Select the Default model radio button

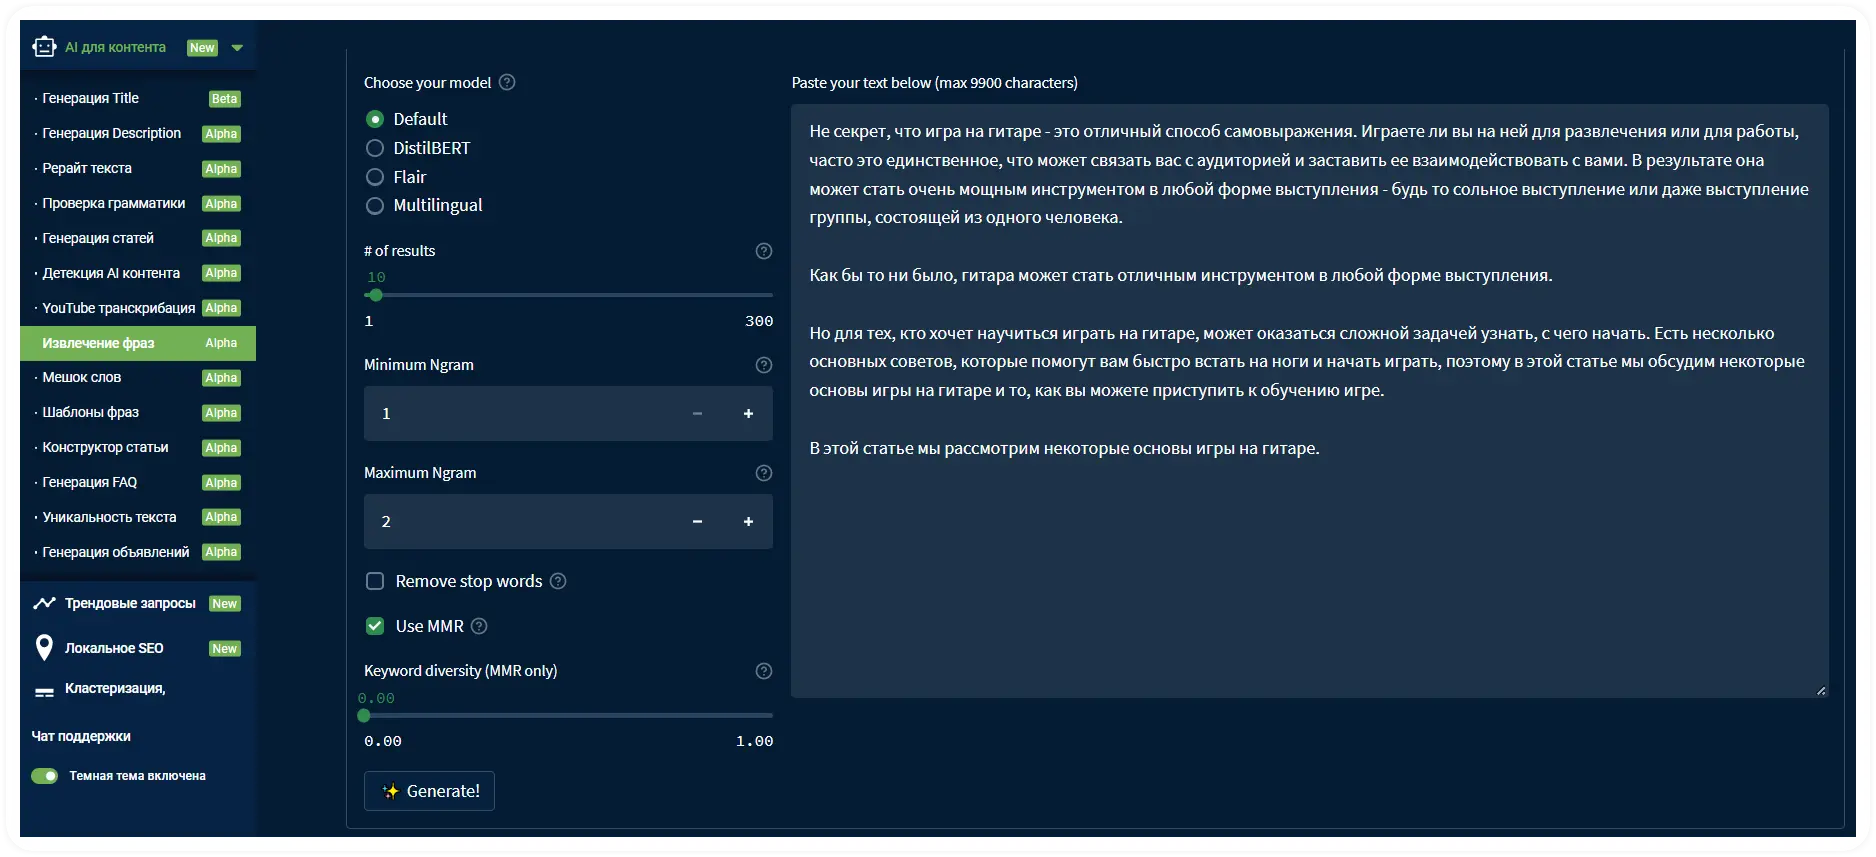[x=375, y=119]
